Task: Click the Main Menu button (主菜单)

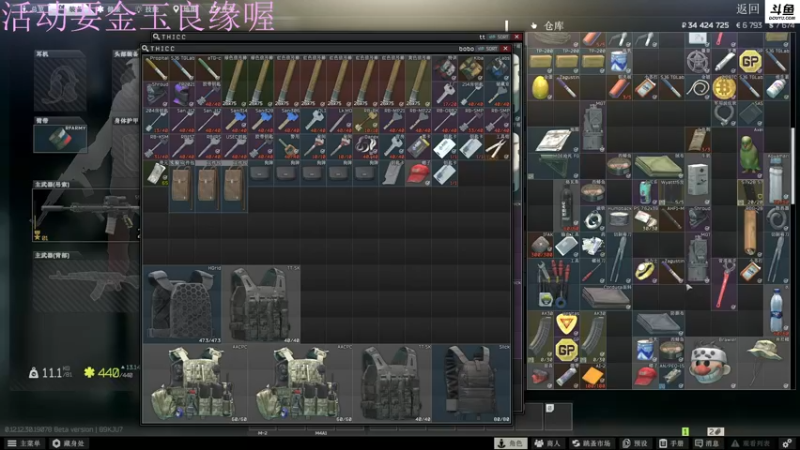Action: point(23,443)
